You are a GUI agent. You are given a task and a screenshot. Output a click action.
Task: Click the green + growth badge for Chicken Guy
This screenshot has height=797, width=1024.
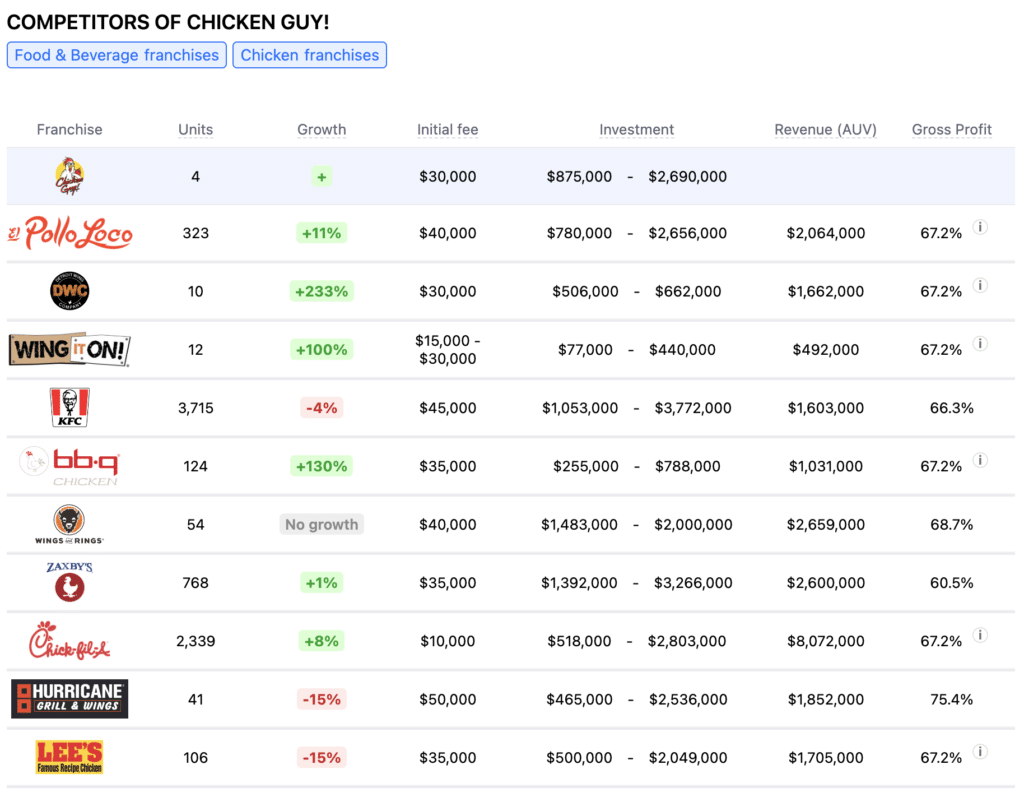(x=321, y=176)
